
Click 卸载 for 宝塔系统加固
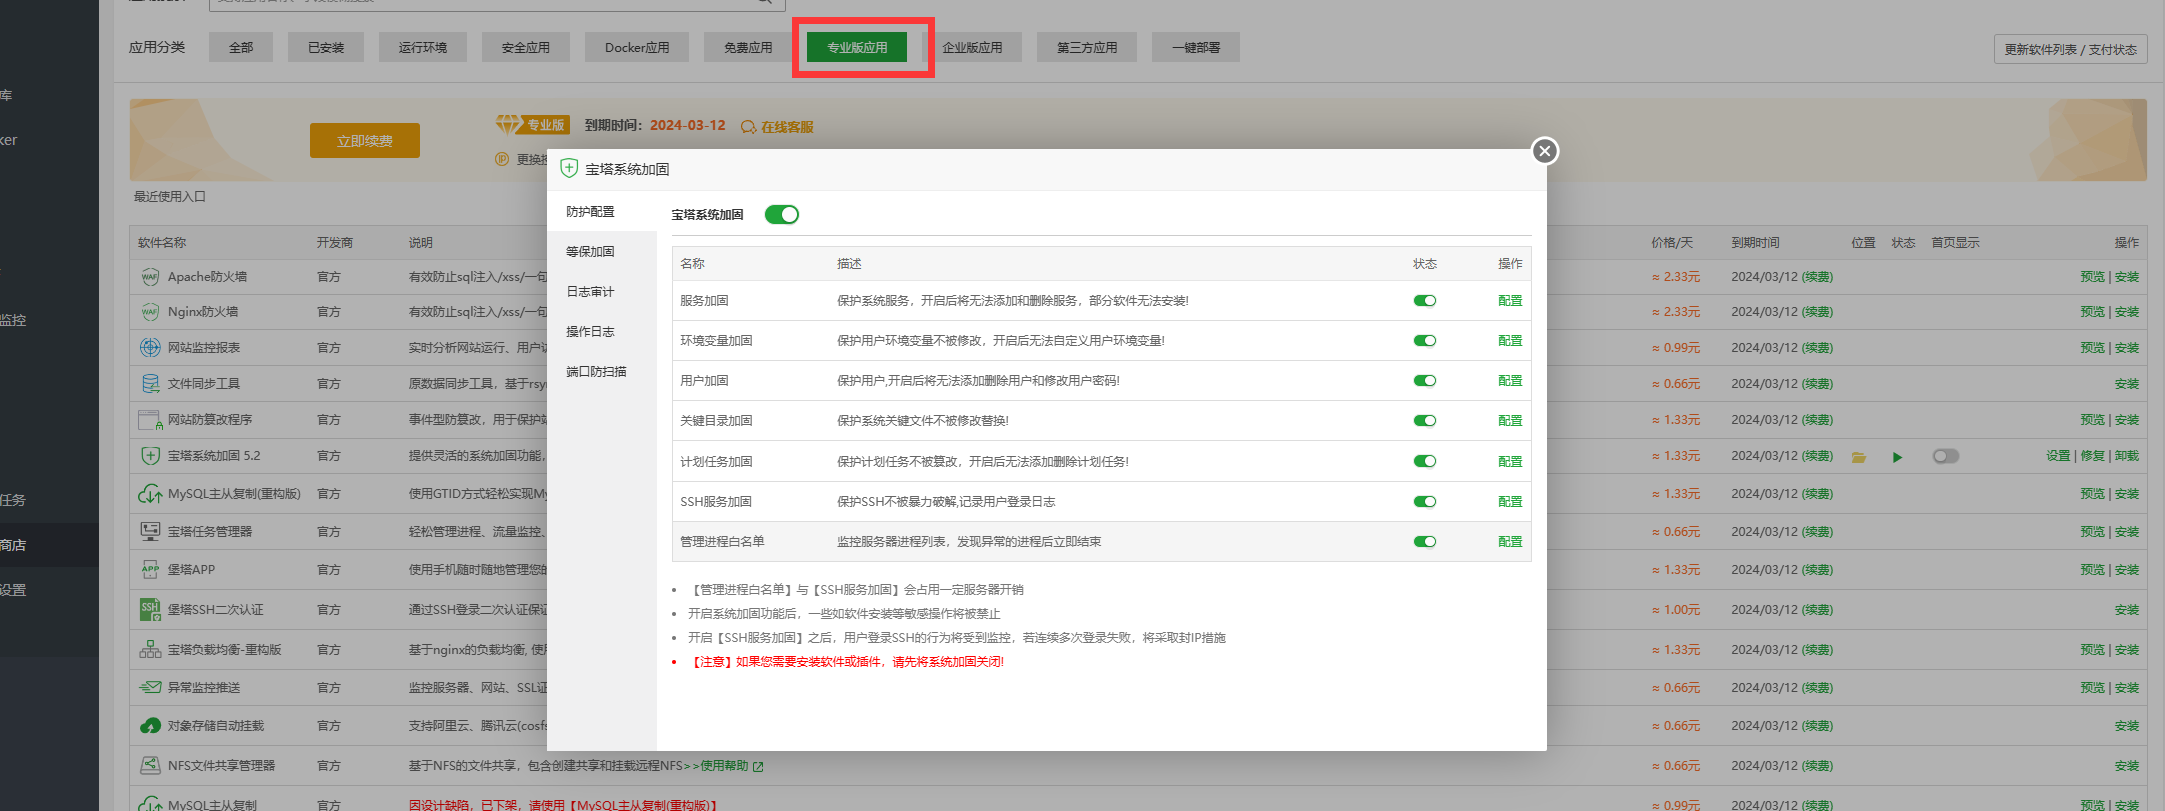tap(2127, 456)
